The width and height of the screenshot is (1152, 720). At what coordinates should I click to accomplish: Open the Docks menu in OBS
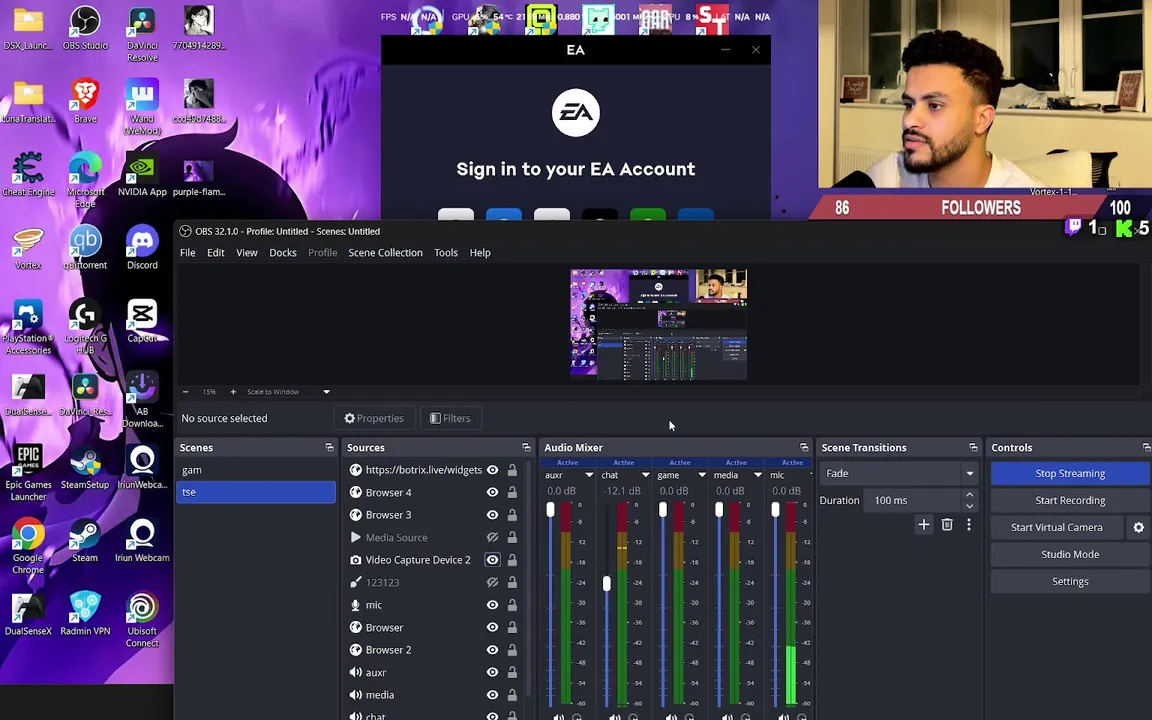click(x=283, y=253)
